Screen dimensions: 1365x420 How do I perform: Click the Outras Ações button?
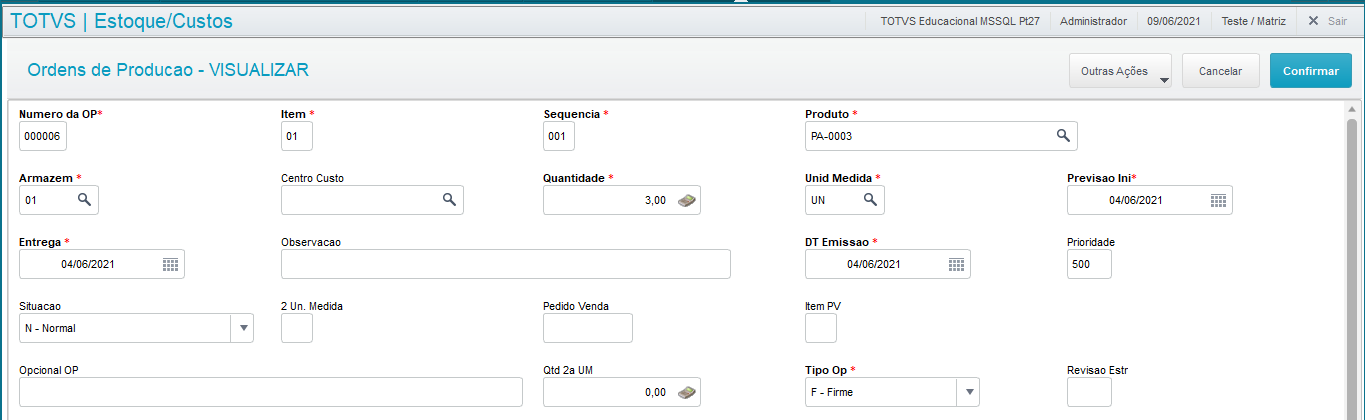pyautogui.click(x=1120, y=71)
